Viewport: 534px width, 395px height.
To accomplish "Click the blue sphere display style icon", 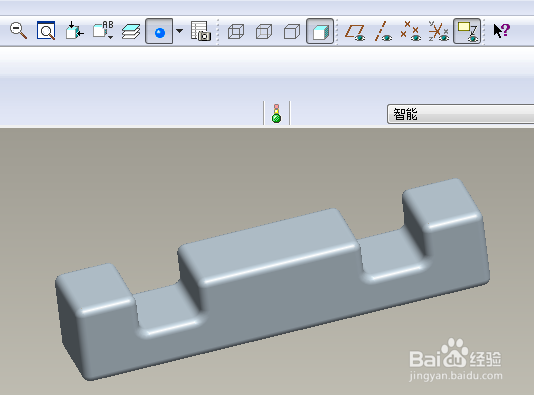I will click(x=159, y=31).
